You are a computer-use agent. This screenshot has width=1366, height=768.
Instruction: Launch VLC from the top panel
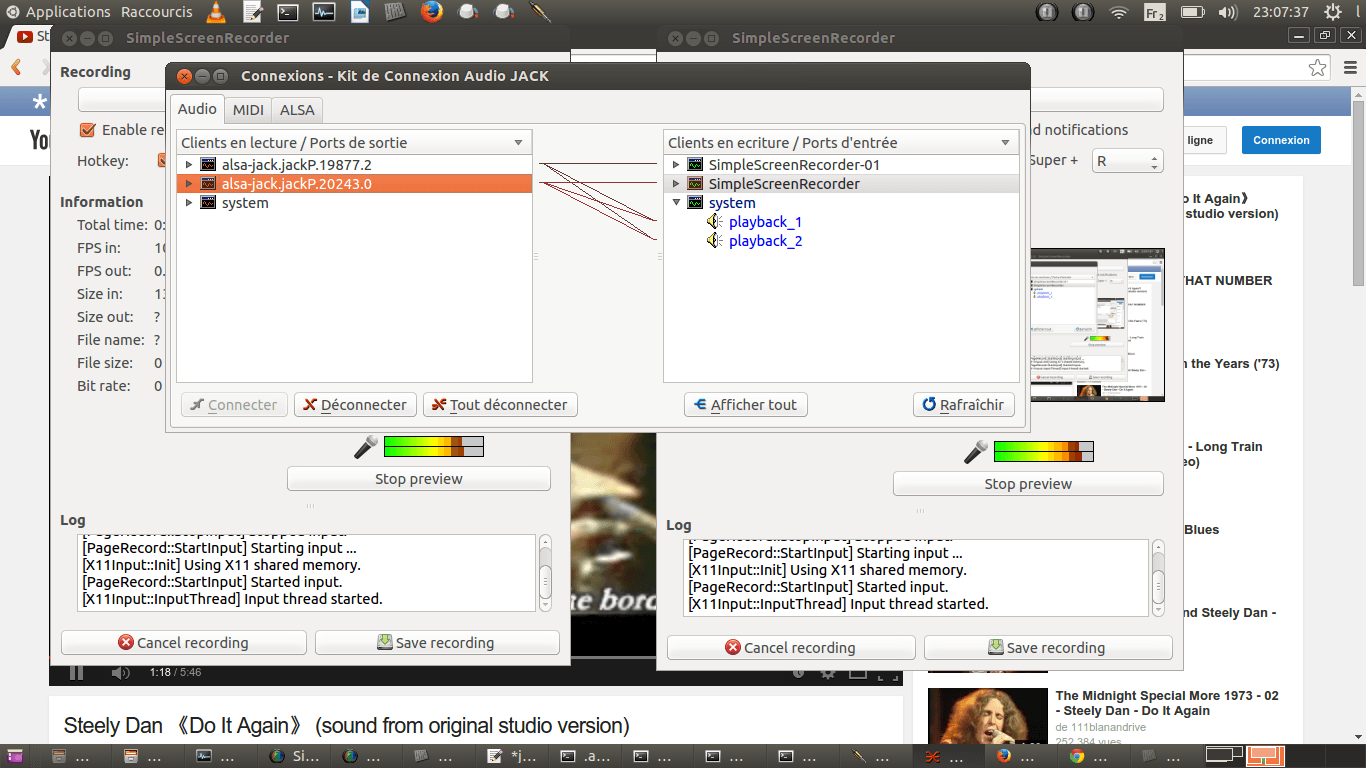coord(216,12)
